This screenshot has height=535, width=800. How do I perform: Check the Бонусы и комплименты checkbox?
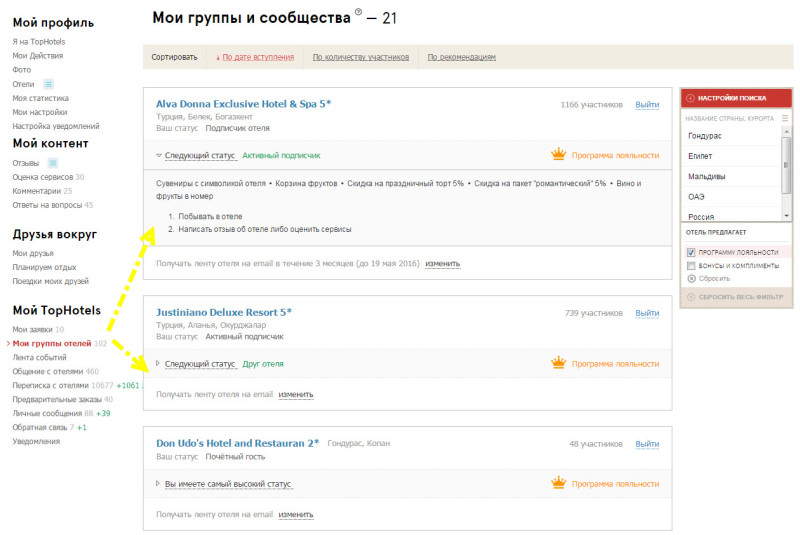point(691,265)
